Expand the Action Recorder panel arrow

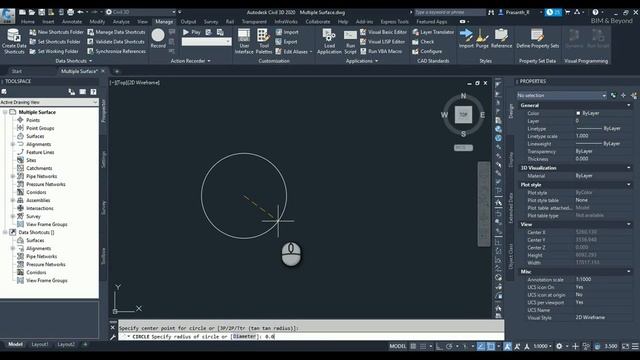point(209,61)
